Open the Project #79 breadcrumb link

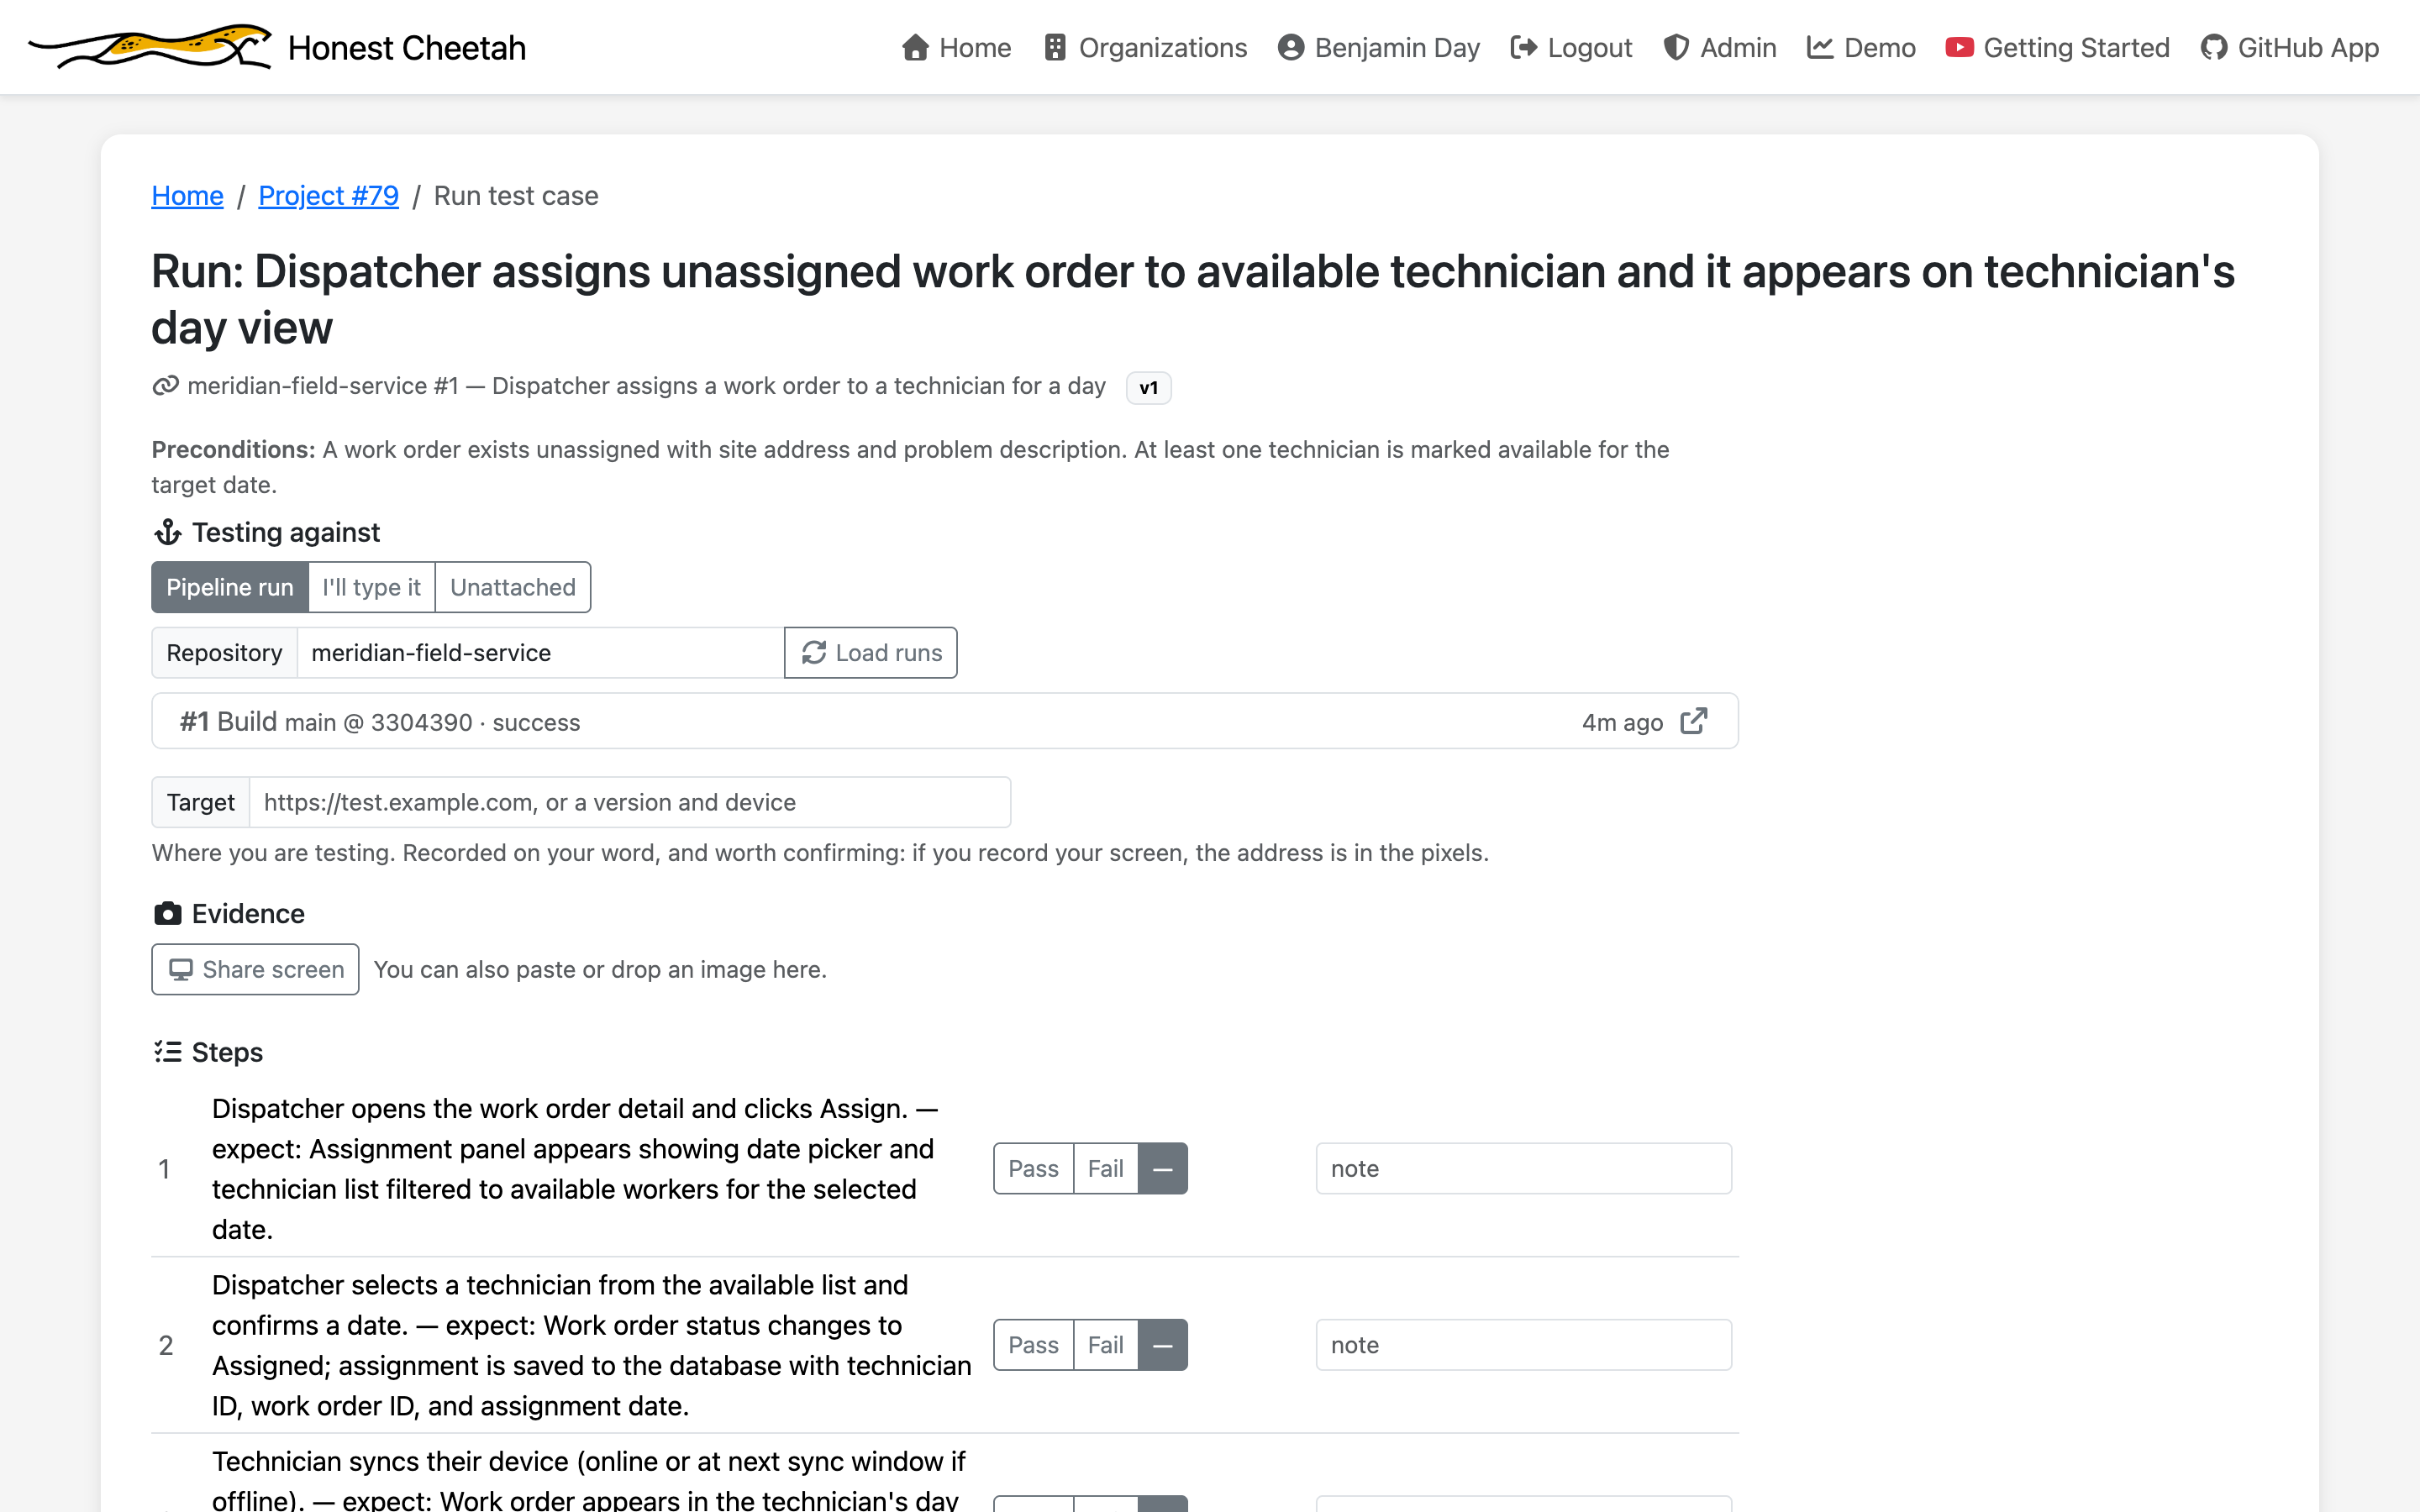click(328, 196)
